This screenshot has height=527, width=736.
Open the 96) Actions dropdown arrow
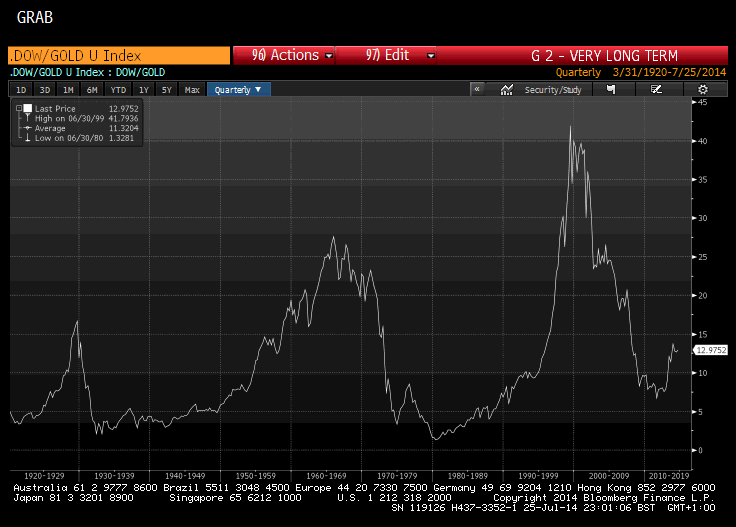(329, 56)
